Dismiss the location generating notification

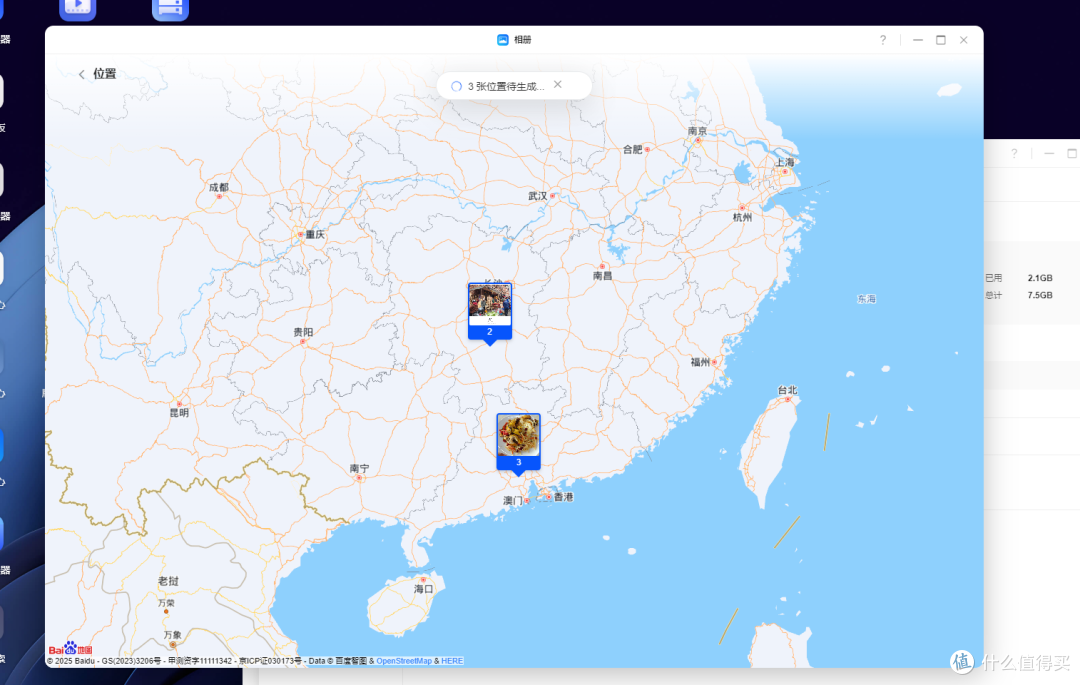click(558, 85)
